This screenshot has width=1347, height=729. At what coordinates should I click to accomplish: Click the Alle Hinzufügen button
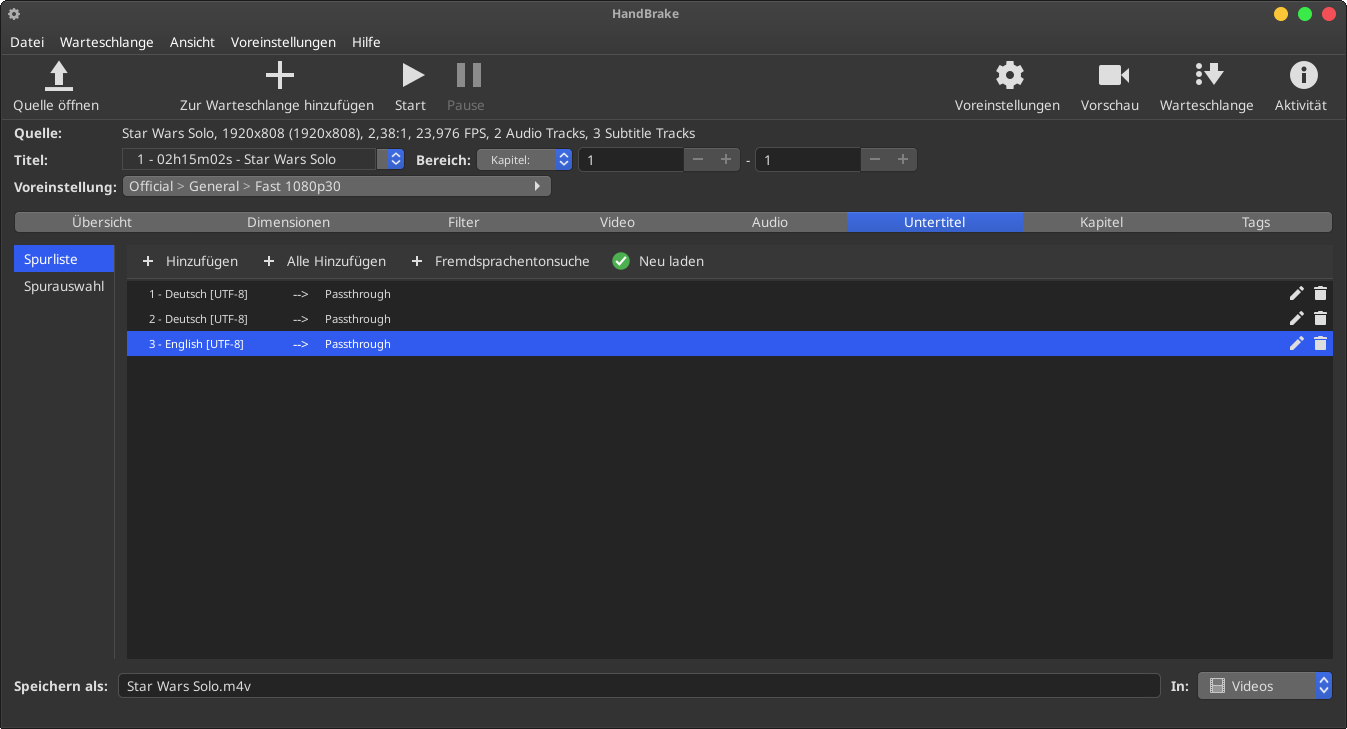324,261
